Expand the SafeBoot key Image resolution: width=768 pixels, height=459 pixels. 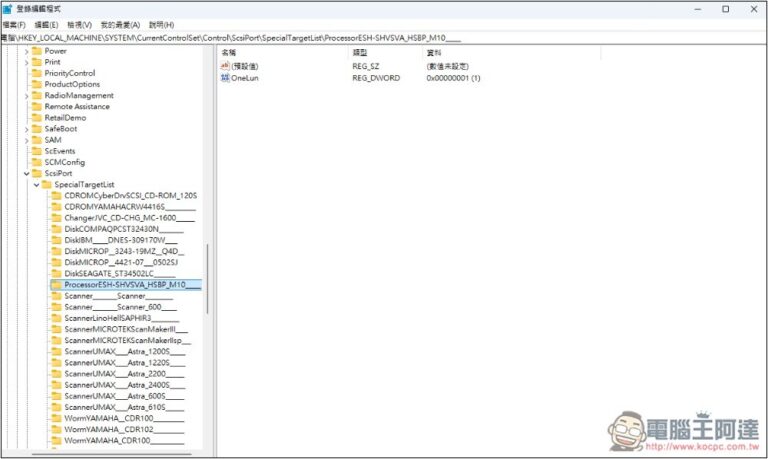pos(27,129)
